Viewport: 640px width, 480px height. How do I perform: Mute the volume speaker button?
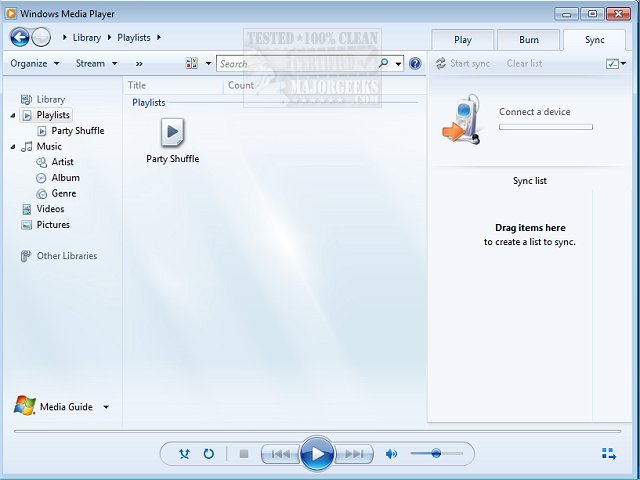(391, 453)
